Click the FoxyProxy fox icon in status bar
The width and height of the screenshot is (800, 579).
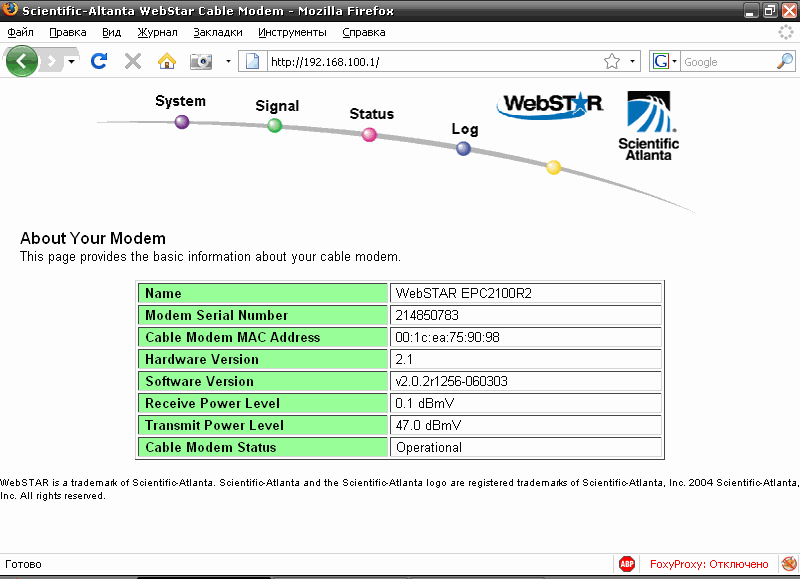[x=789, y=564]
